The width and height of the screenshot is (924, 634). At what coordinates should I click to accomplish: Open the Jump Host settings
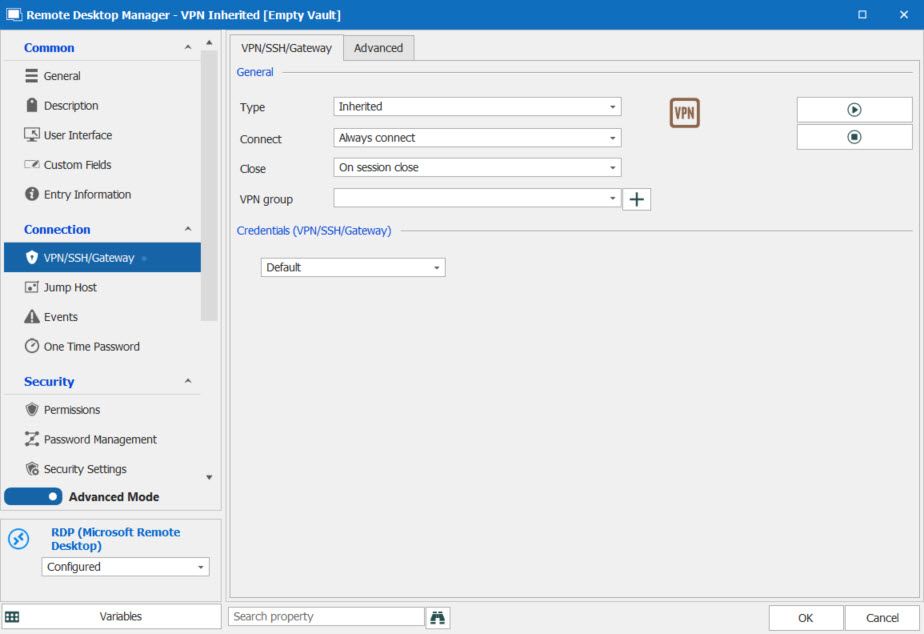70,287
